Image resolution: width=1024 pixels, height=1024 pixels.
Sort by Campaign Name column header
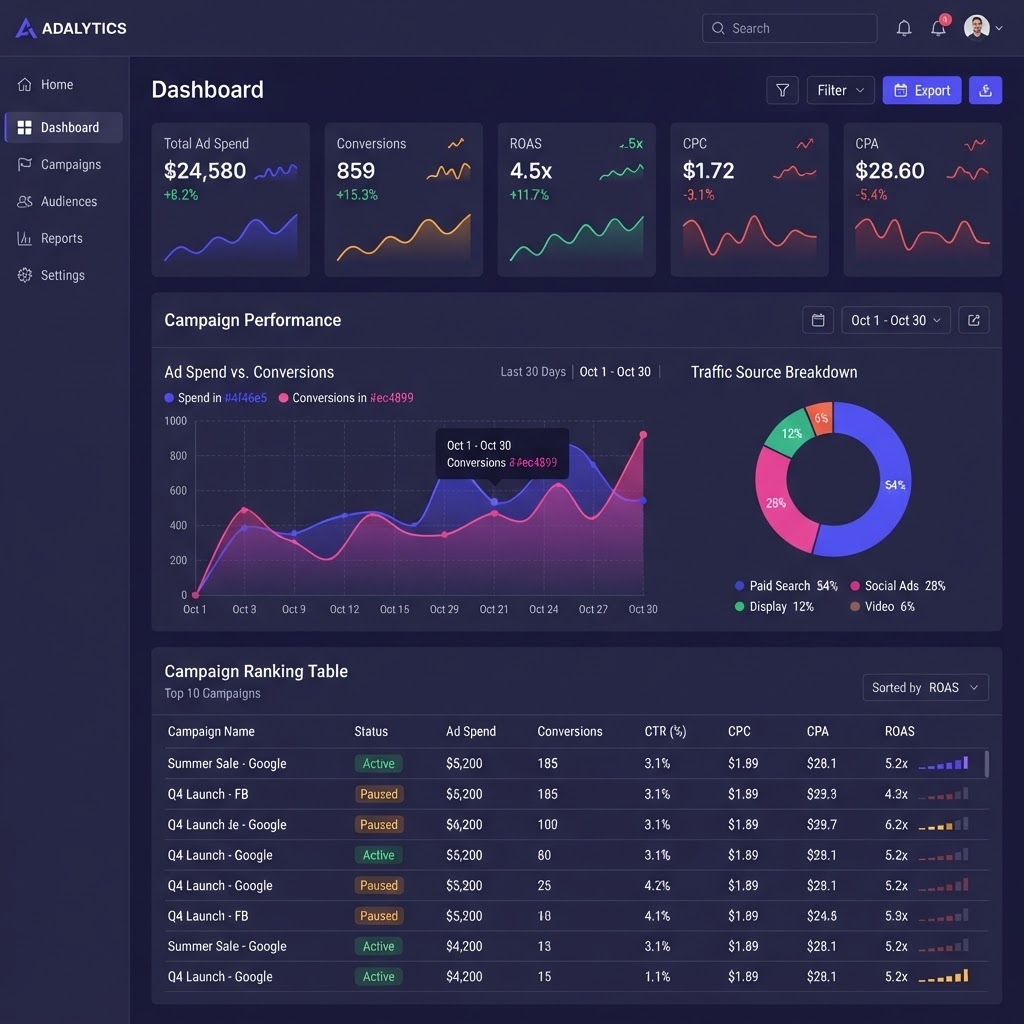pos(211,731)
